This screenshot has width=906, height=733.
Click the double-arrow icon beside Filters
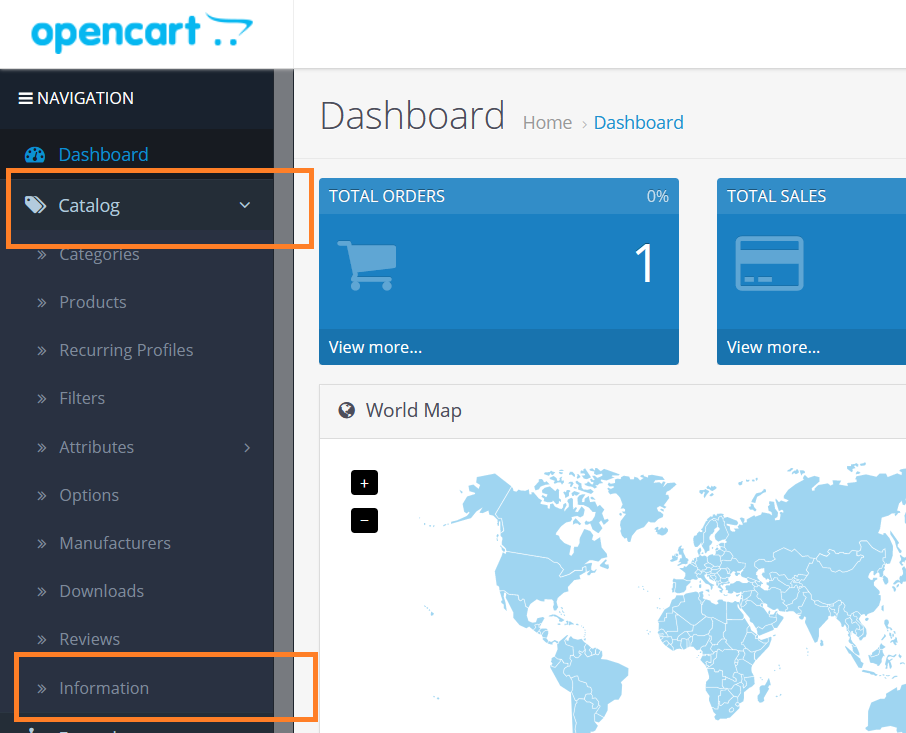(x=42, y=399)
